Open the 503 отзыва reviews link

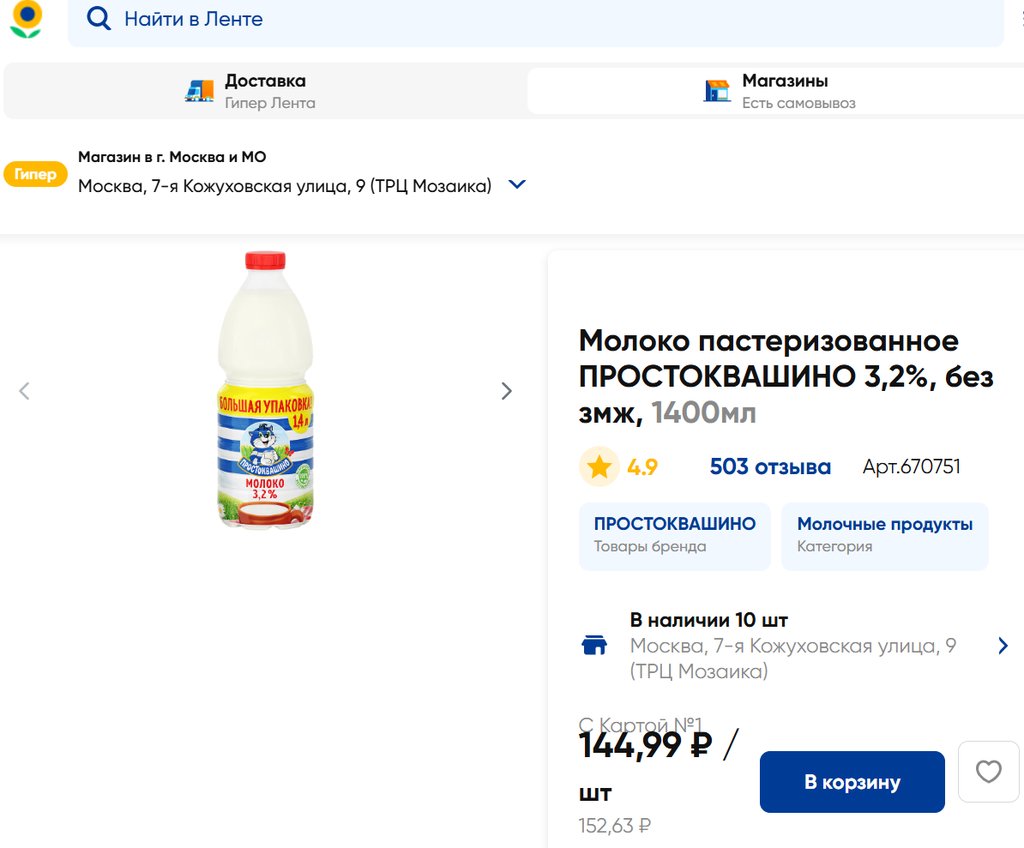tap(770, 467)
